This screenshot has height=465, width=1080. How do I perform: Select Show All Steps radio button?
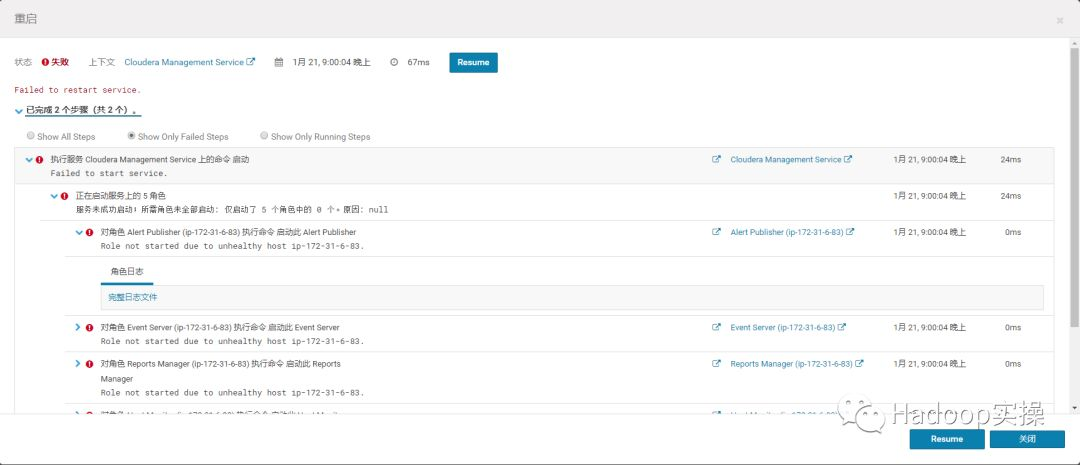click(x=30, y=136)
